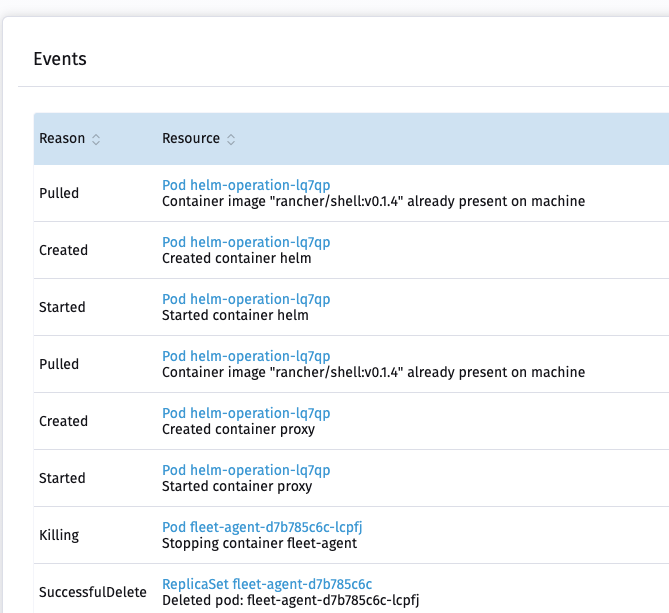Open Pod helm-operation-lq7qp link above 'Started container helm'

[246, 299]
